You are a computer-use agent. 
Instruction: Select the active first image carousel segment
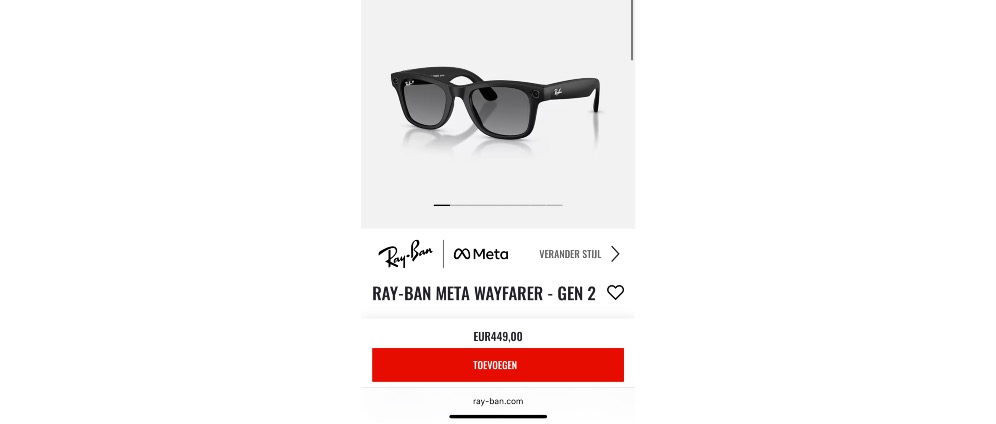pyautogui.click(x=441, y=205)
